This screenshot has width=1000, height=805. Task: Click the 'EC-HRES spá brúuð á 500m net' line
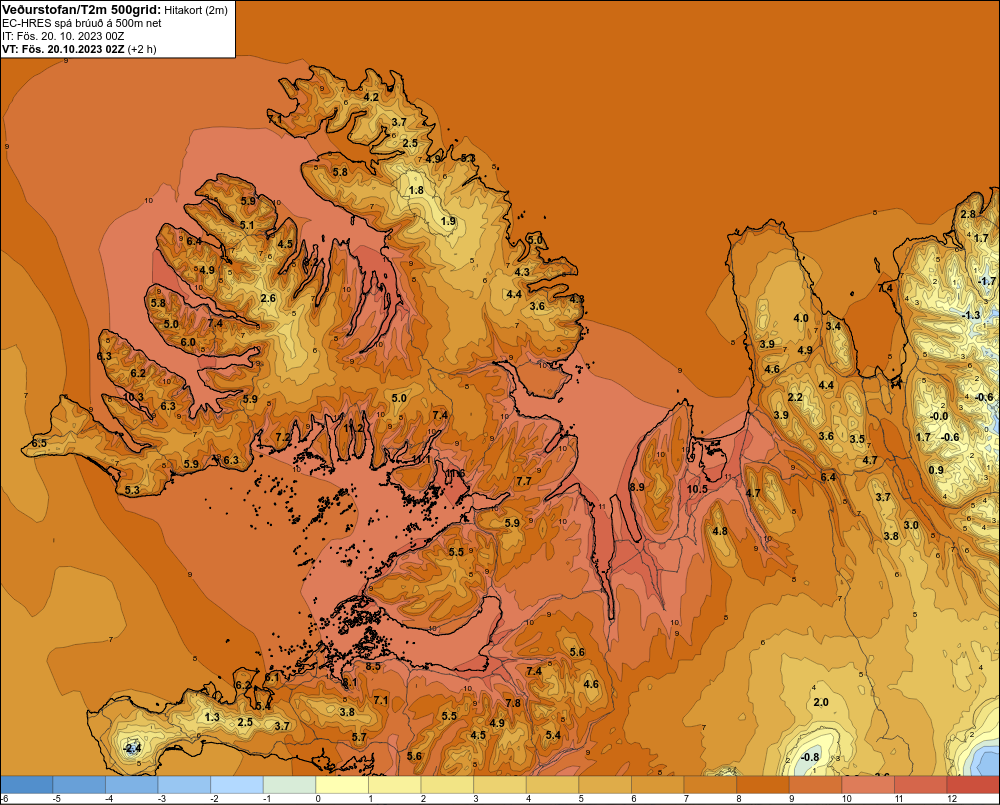(x=82, y=23)
